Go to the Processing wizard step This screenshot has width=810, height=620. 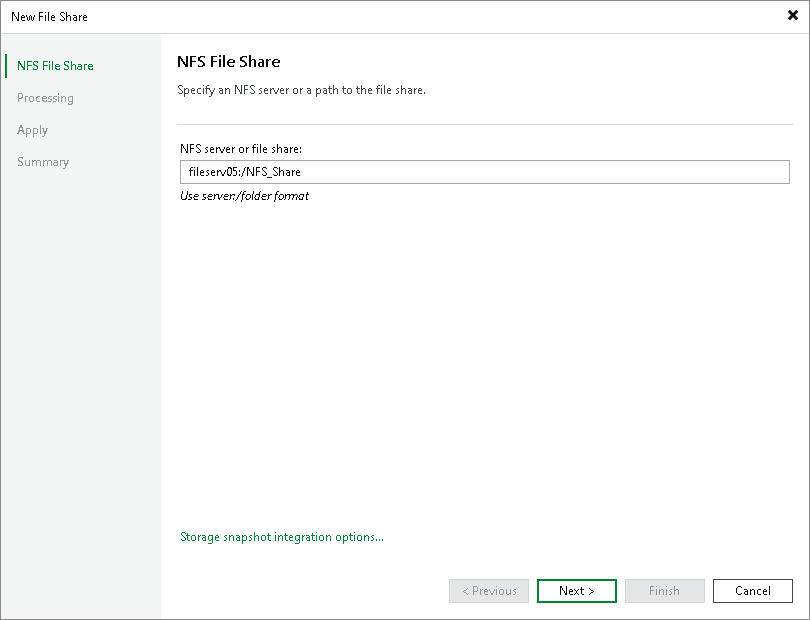point(45,98)
